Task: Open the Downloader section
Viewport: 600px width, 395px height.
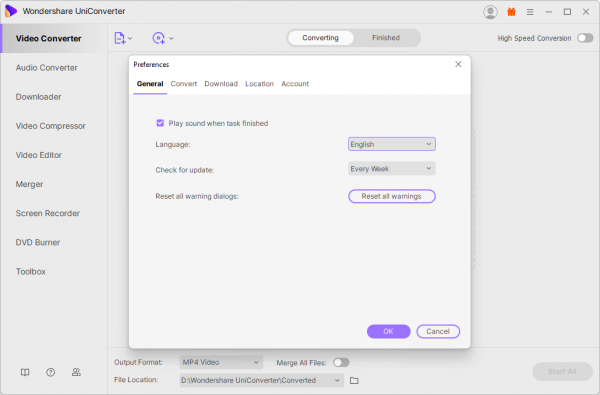Action: (54, 97)
